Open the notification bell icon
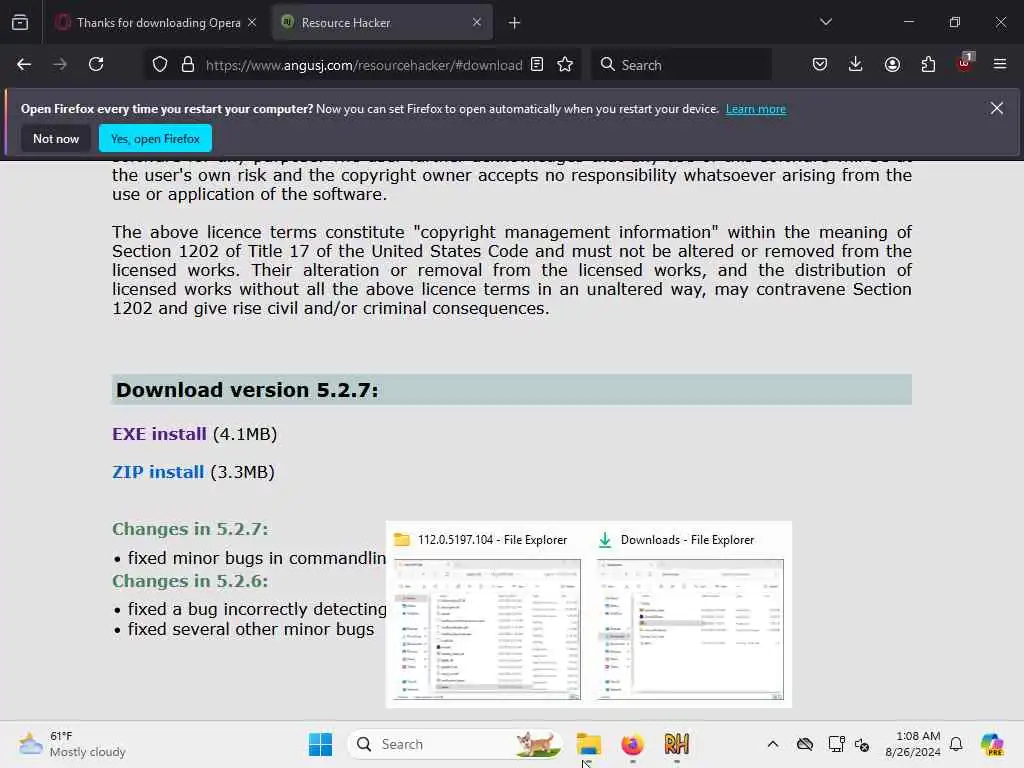1024x768 pixels. 956,744
